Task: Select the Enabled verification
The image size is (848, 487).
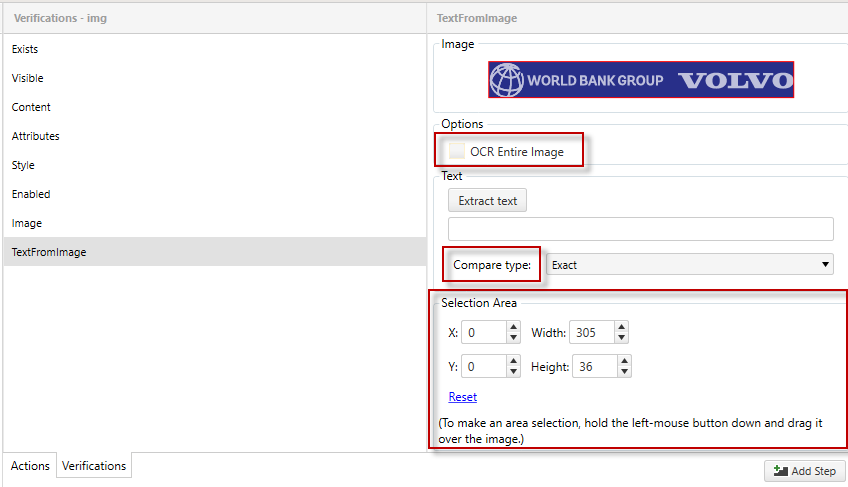Action: click(x=215, y=194)
